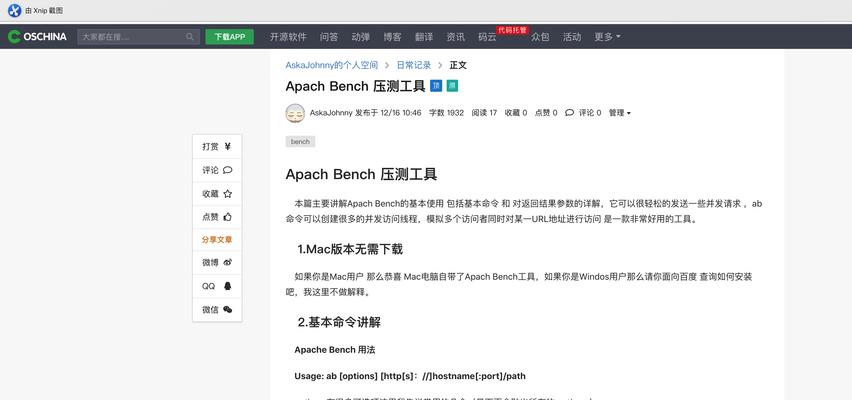This screenshot has width=852, height=400.
Task: Click the 评论 speech bubble in the sidebar
Action: pos(228,170)
